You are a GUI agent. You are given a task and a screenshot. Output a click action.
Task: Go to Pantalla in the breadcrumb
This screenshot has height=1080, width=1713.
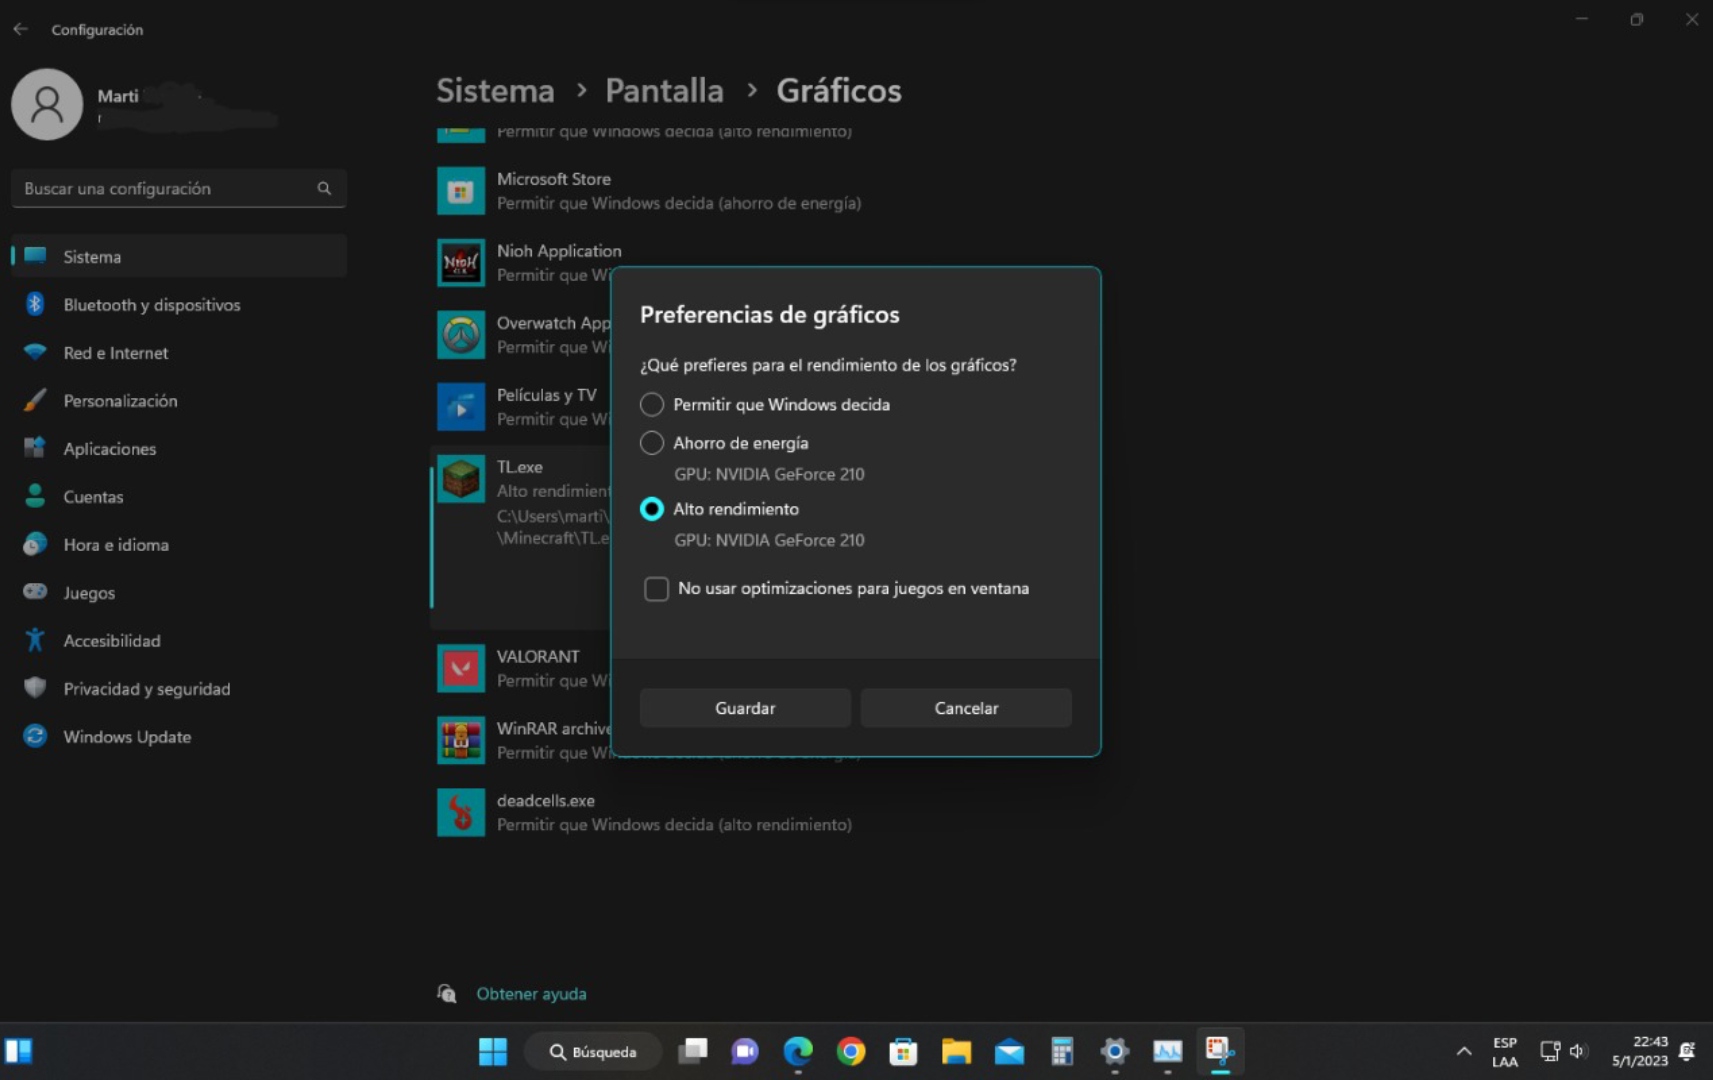[664, 91]
